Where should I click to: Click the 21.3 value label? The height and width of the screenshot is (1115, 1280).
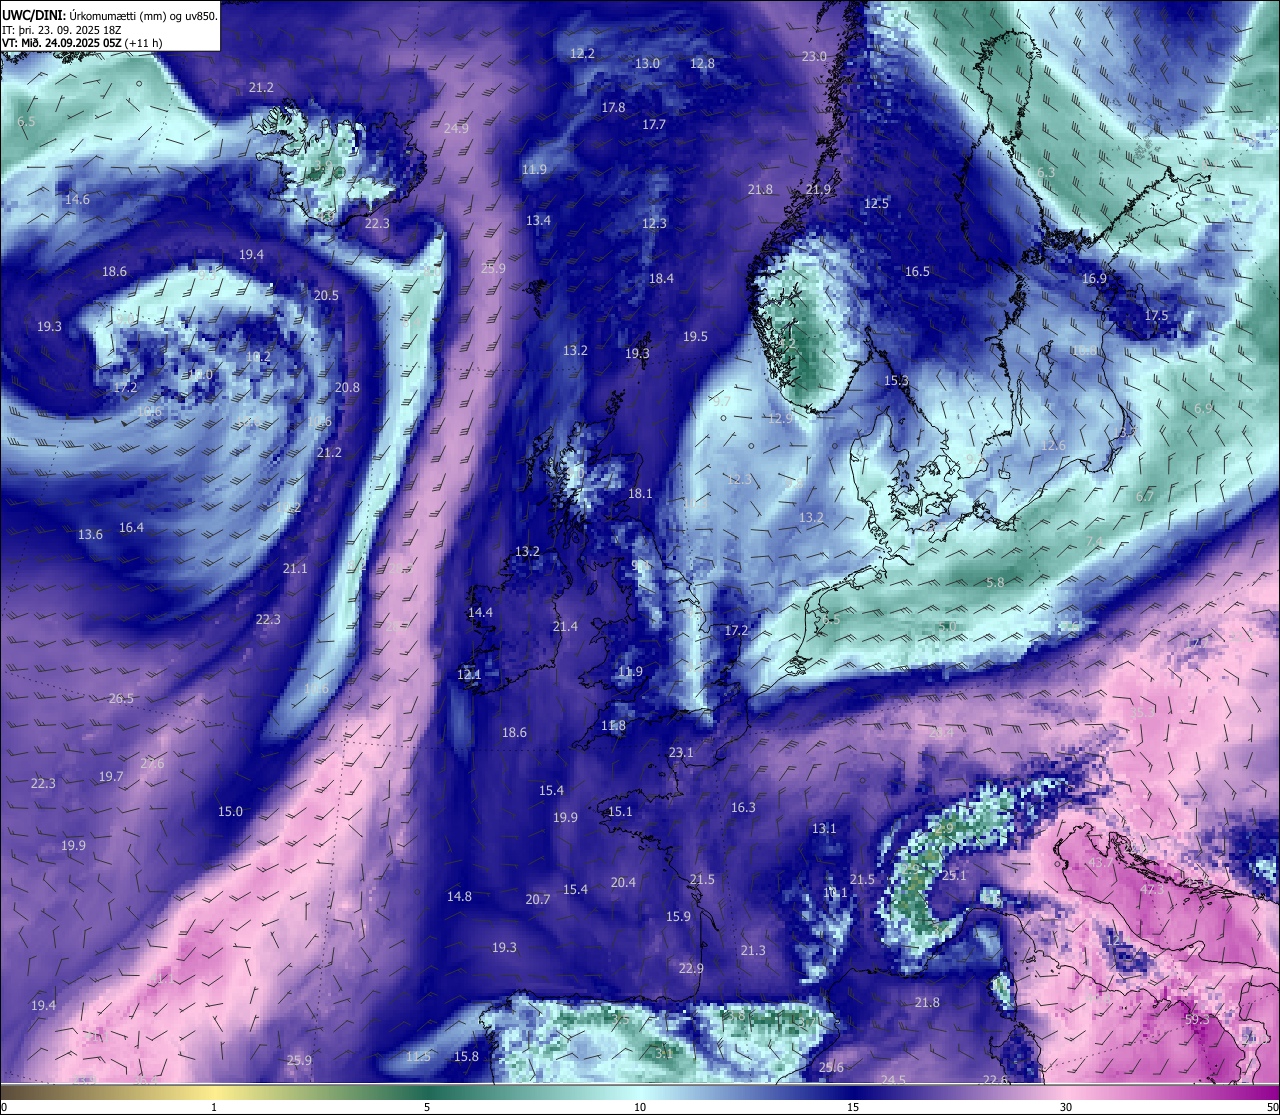pos(753,950)
